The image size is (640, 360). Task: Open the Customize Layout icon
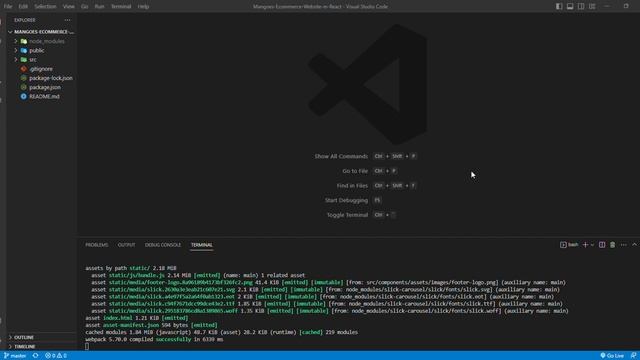click(x=592, y=6)
